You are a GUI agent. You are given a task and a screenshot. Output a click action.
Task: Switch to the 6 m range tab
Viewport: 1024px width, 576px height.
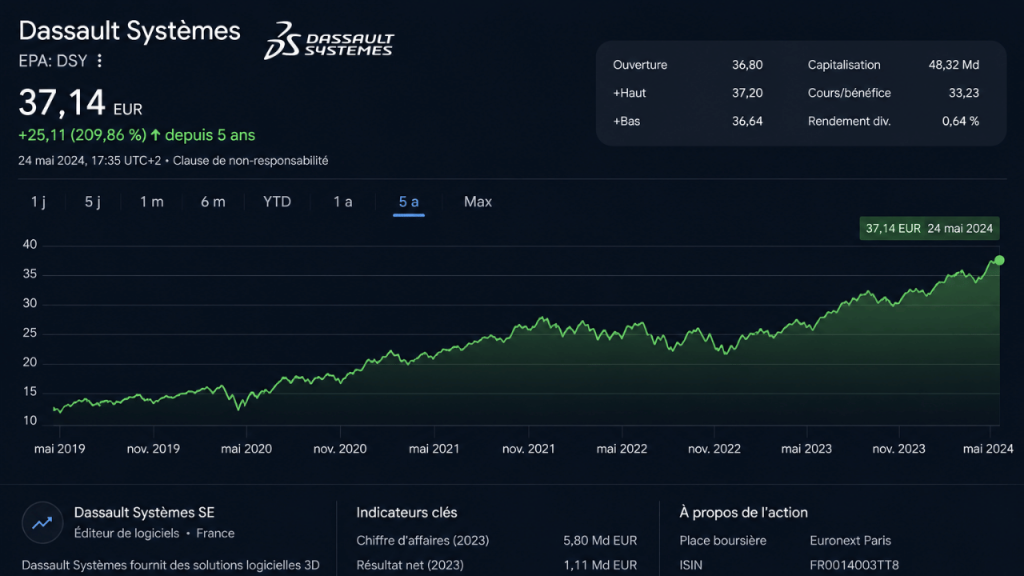(x=213, y=202)
